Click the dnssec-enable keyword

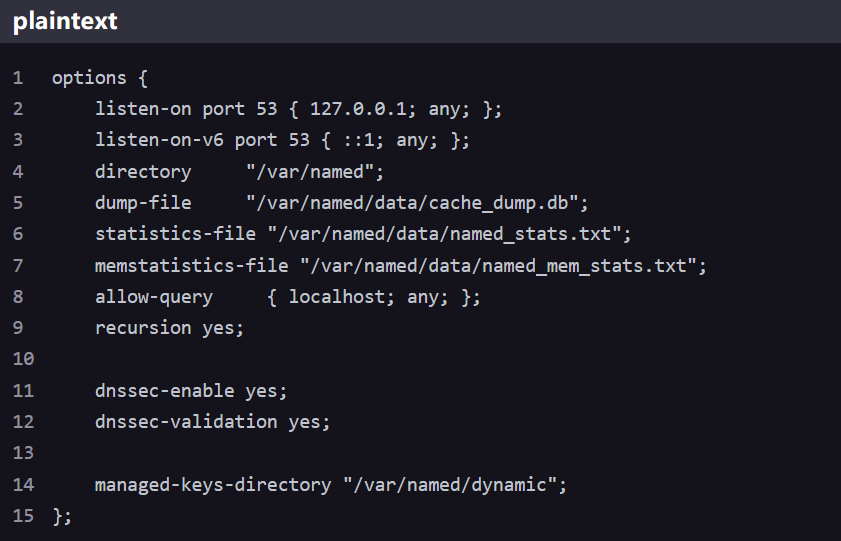pos(165,390)
